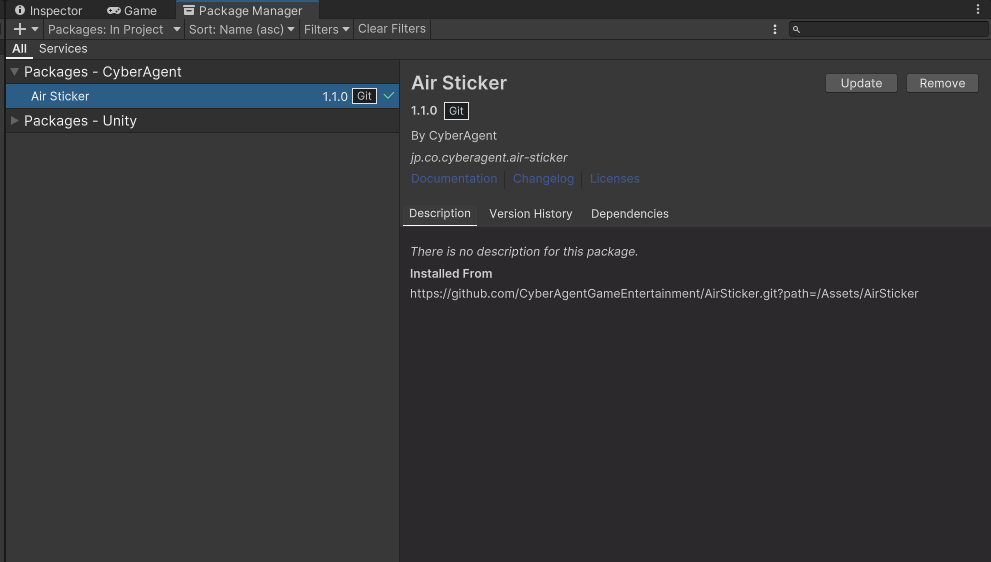The width and height of the screenshot is (991, 562).
Task: Open the Licenses link
Action: tap(614, 179)
